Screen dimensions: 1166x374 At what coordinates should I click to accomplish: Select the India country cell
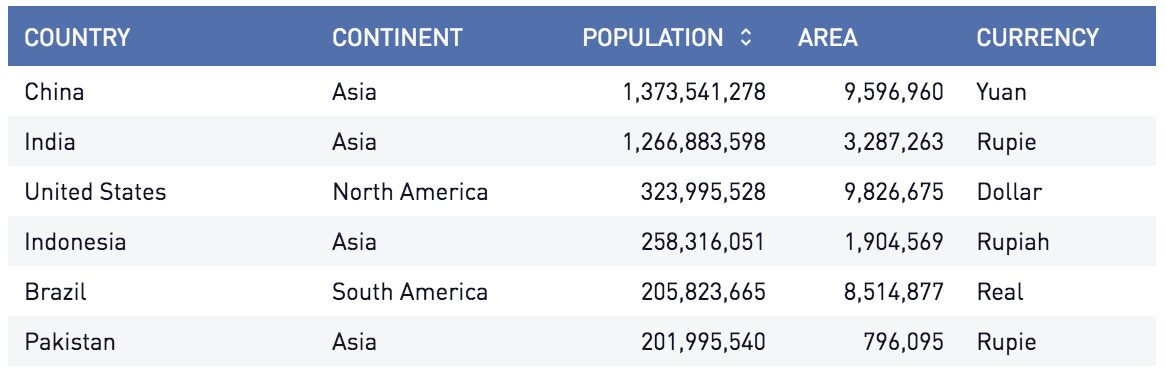(50, 141)
